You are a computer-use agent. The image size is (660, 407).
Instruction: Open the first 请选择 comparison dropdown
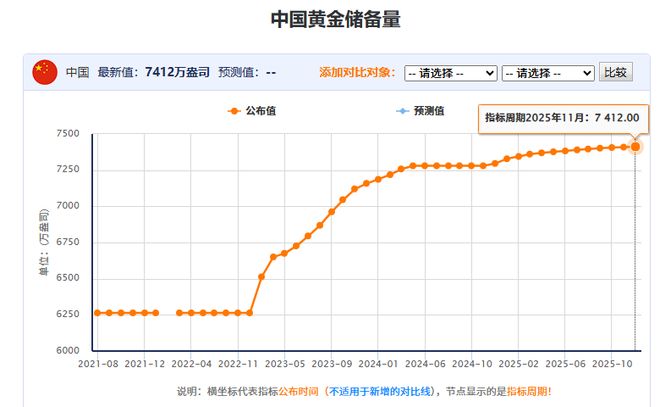pos(451,73)
